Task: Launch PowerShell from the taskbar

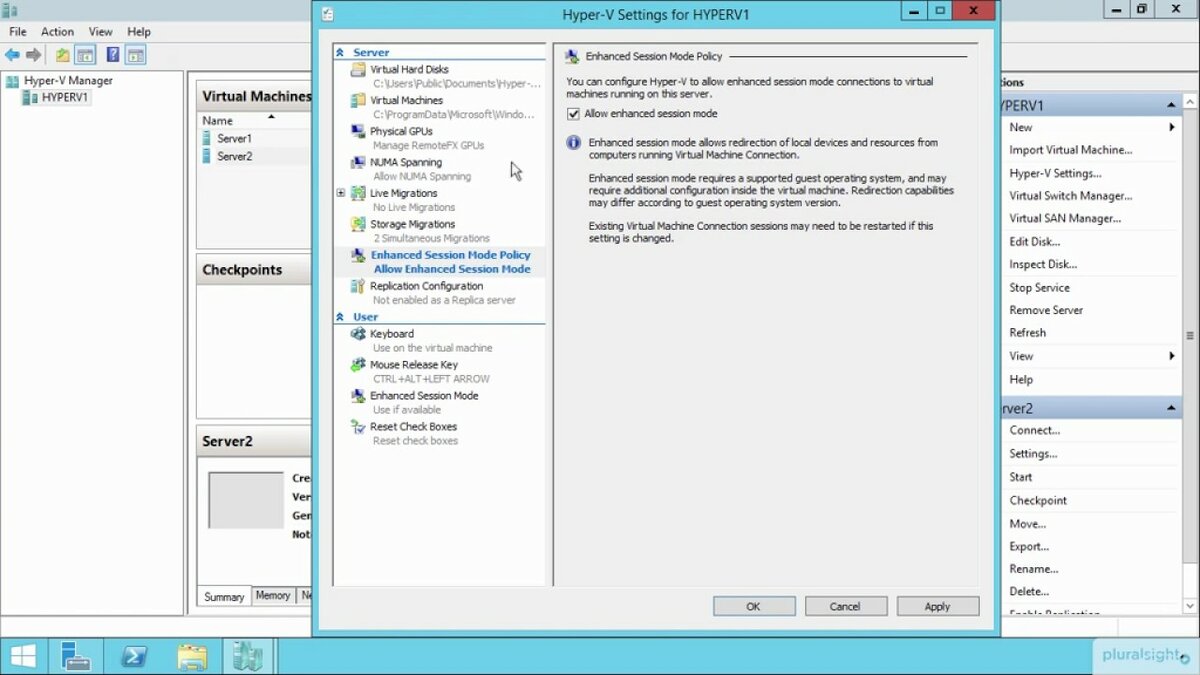Action: (134, 656)
